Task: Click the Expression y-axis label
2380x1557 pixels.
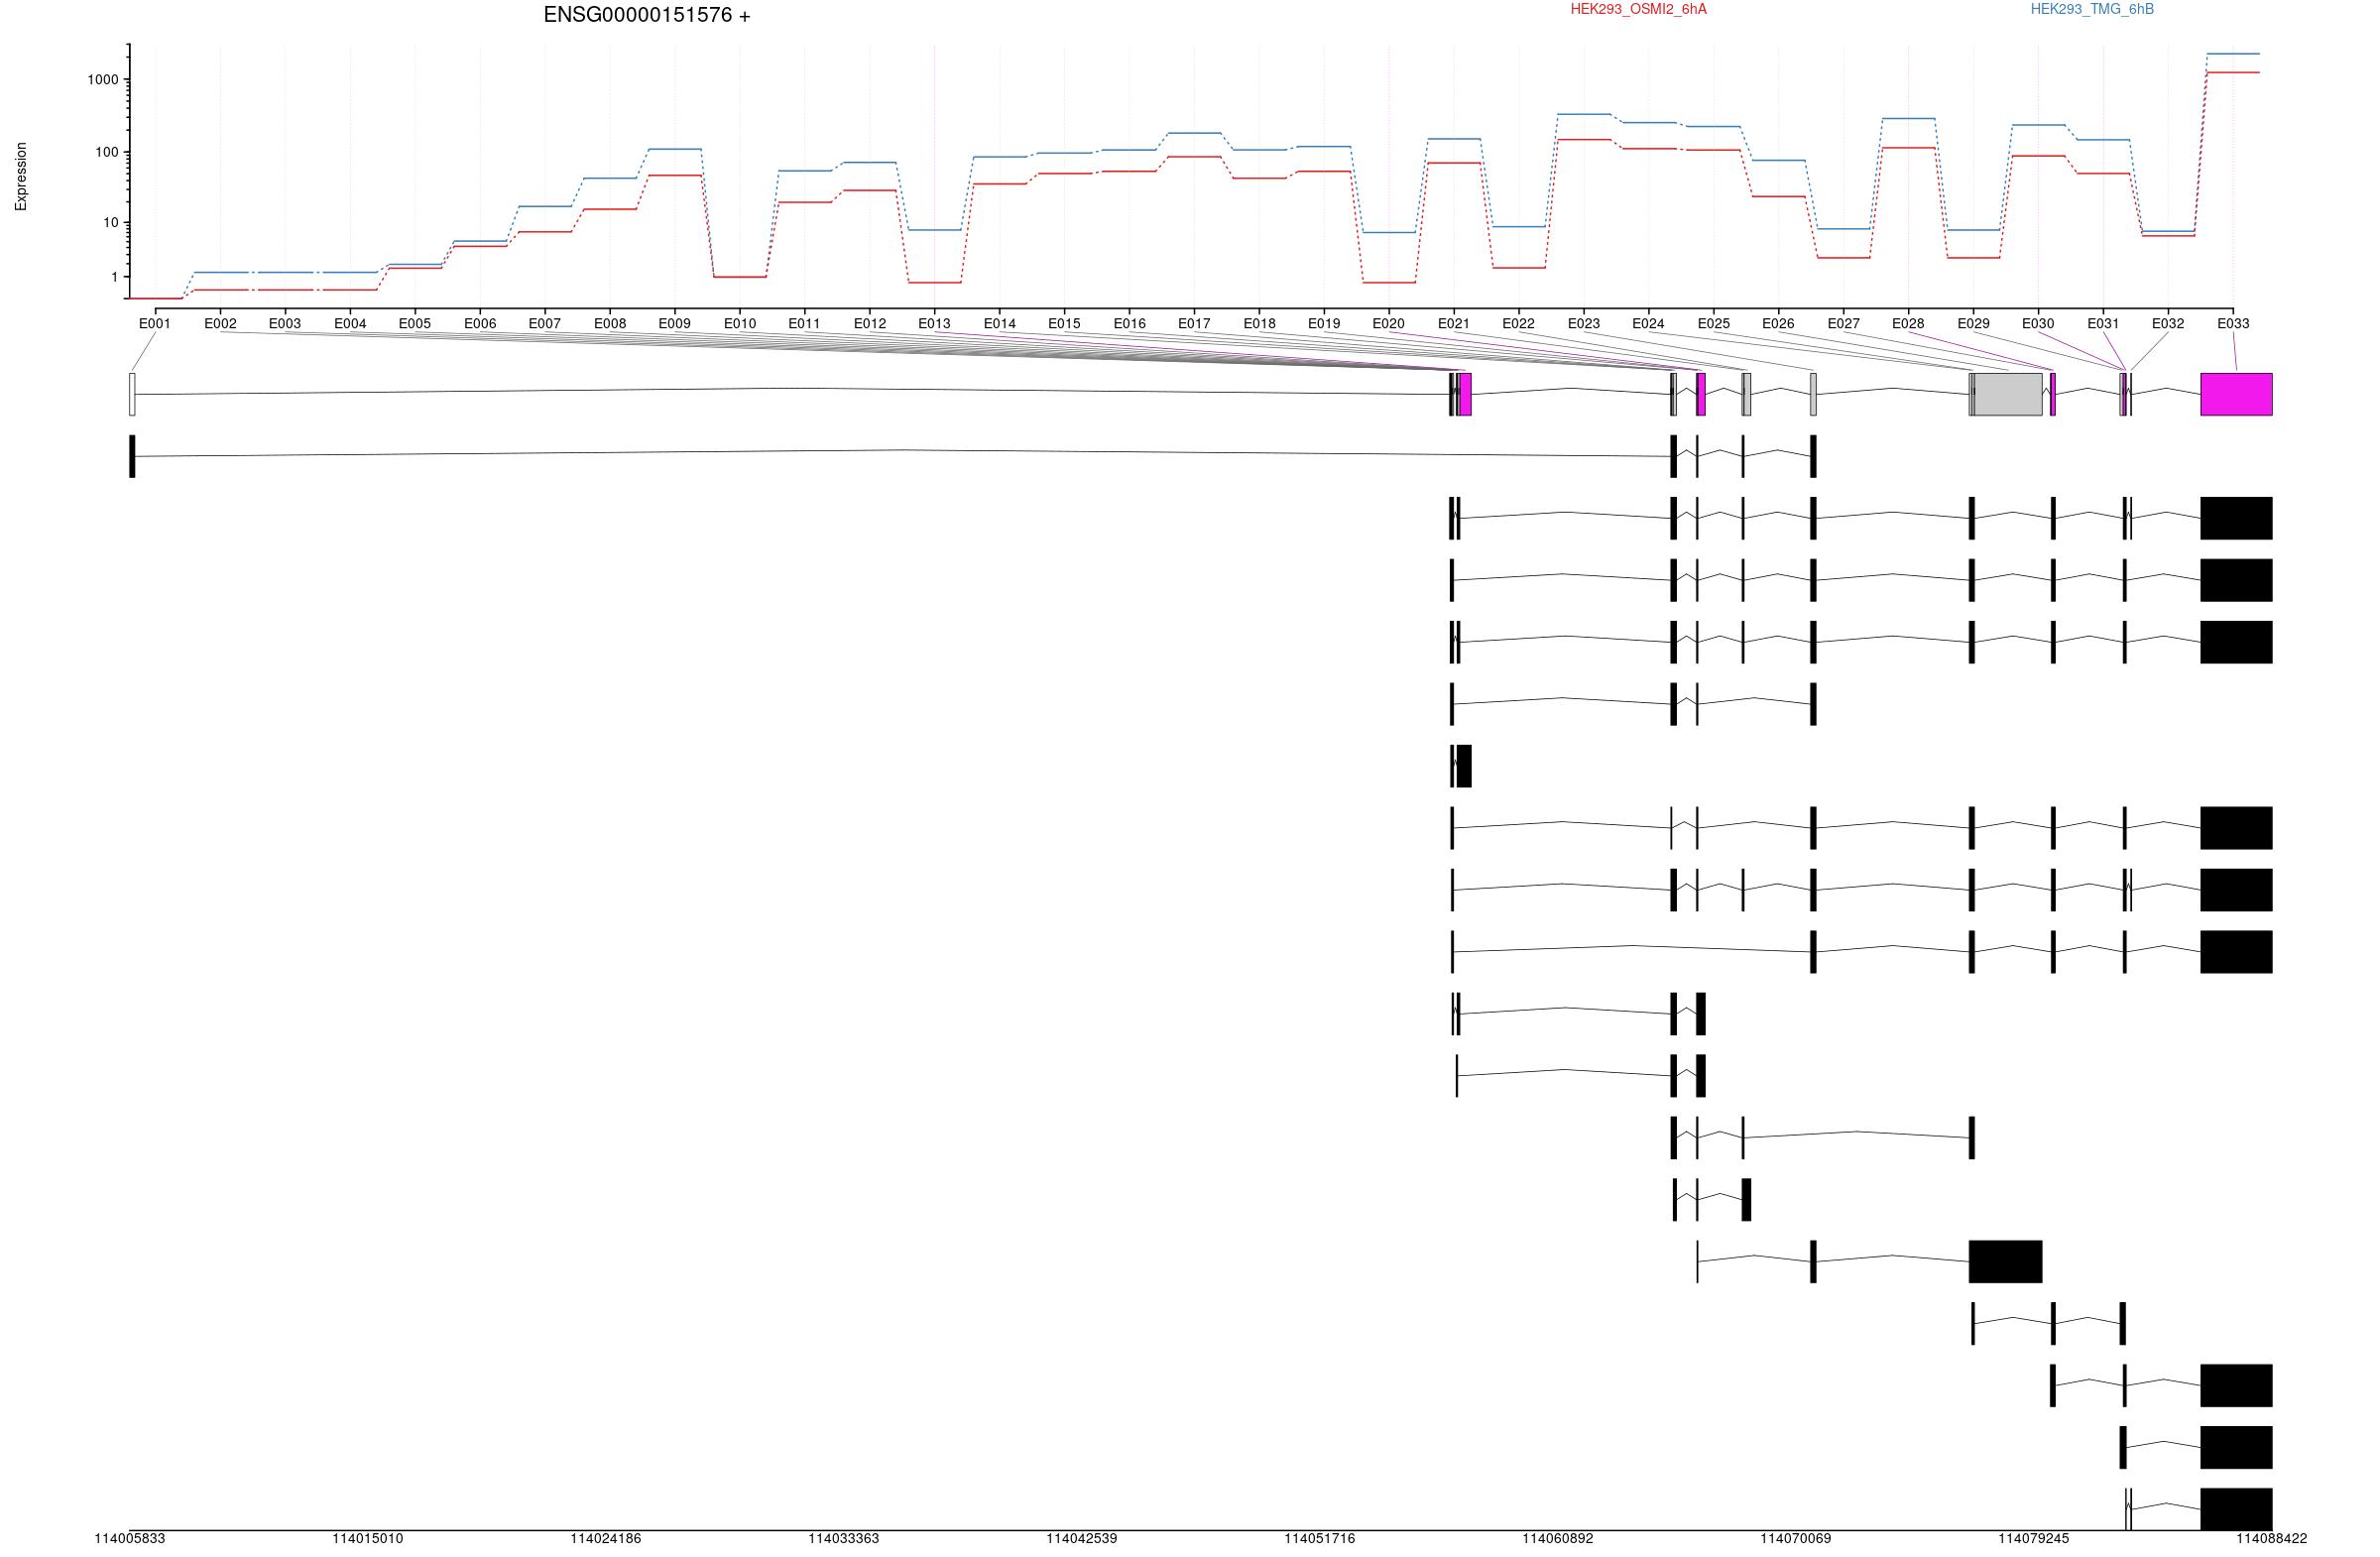Action: point(21,176)
